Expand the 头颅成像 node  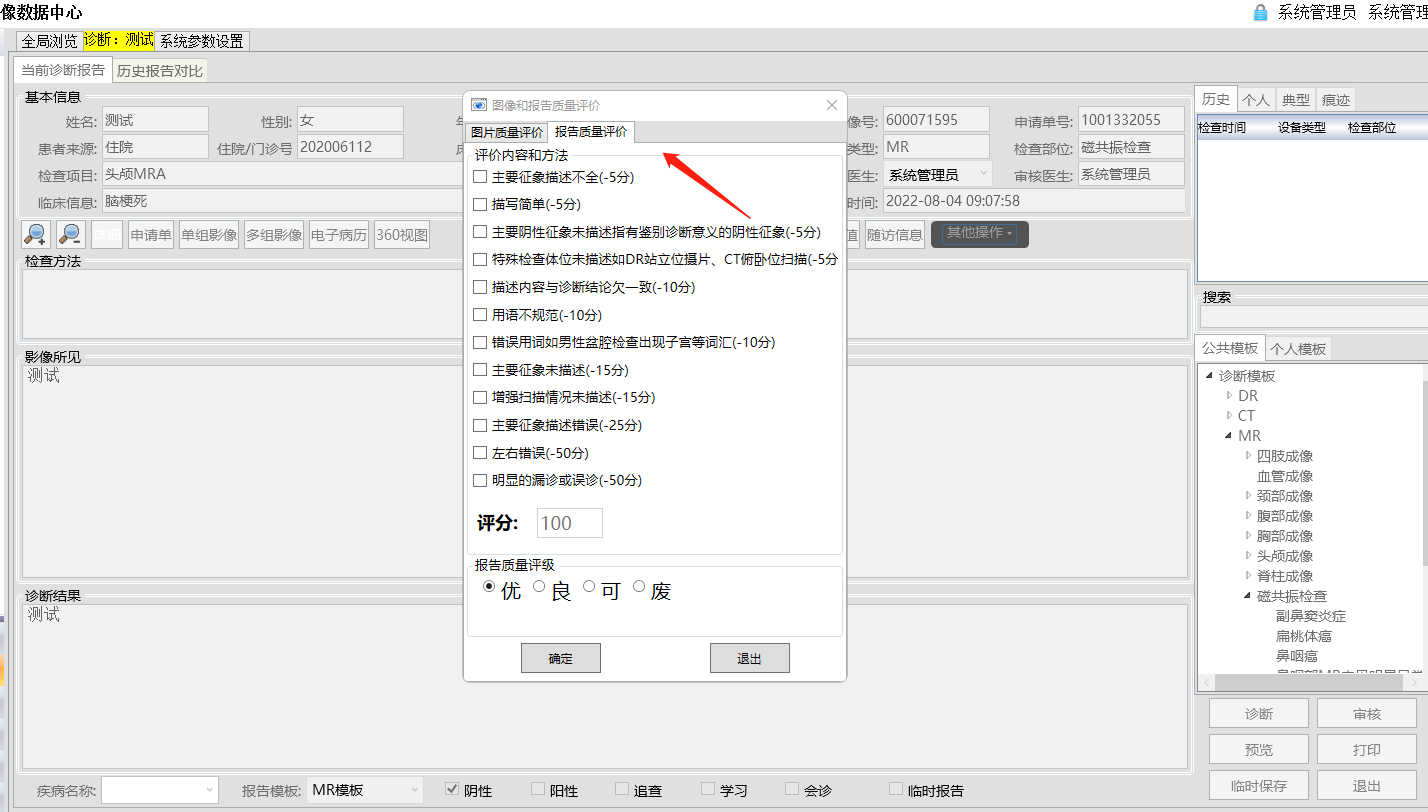coord(1248,556)
